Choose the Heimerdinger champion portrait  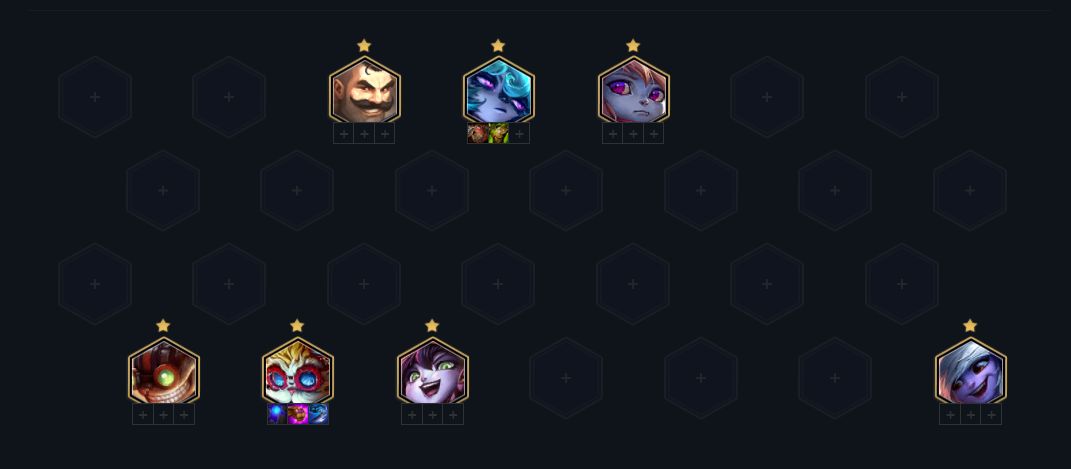298,371
